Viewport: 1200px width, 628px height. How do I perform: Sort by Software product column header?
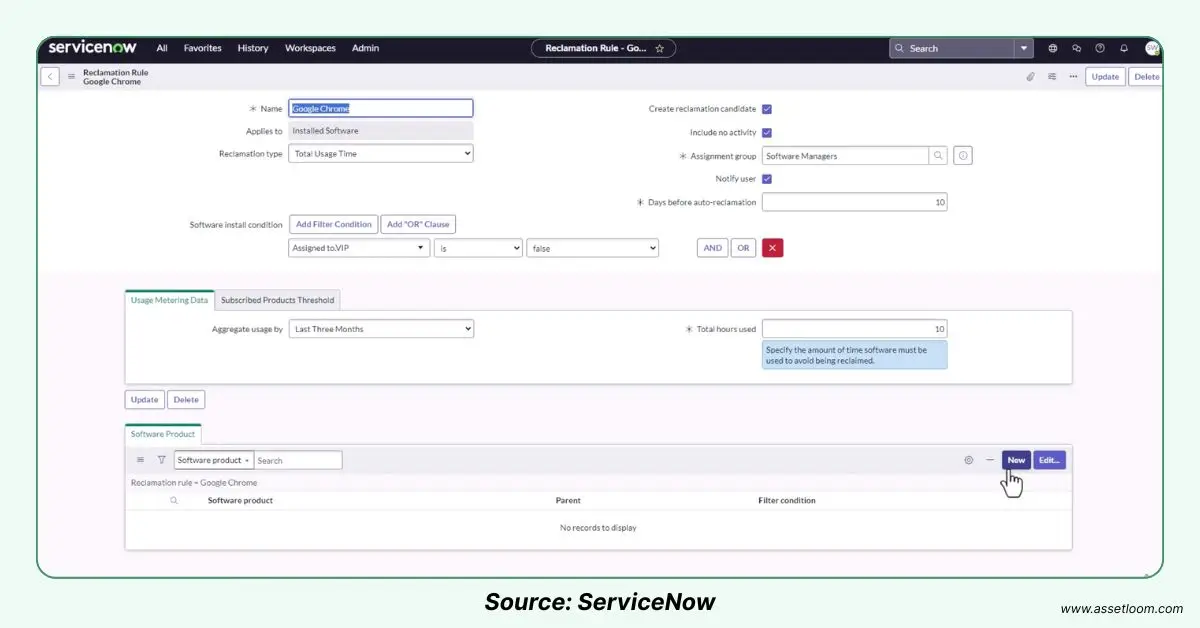pos(240,500)
